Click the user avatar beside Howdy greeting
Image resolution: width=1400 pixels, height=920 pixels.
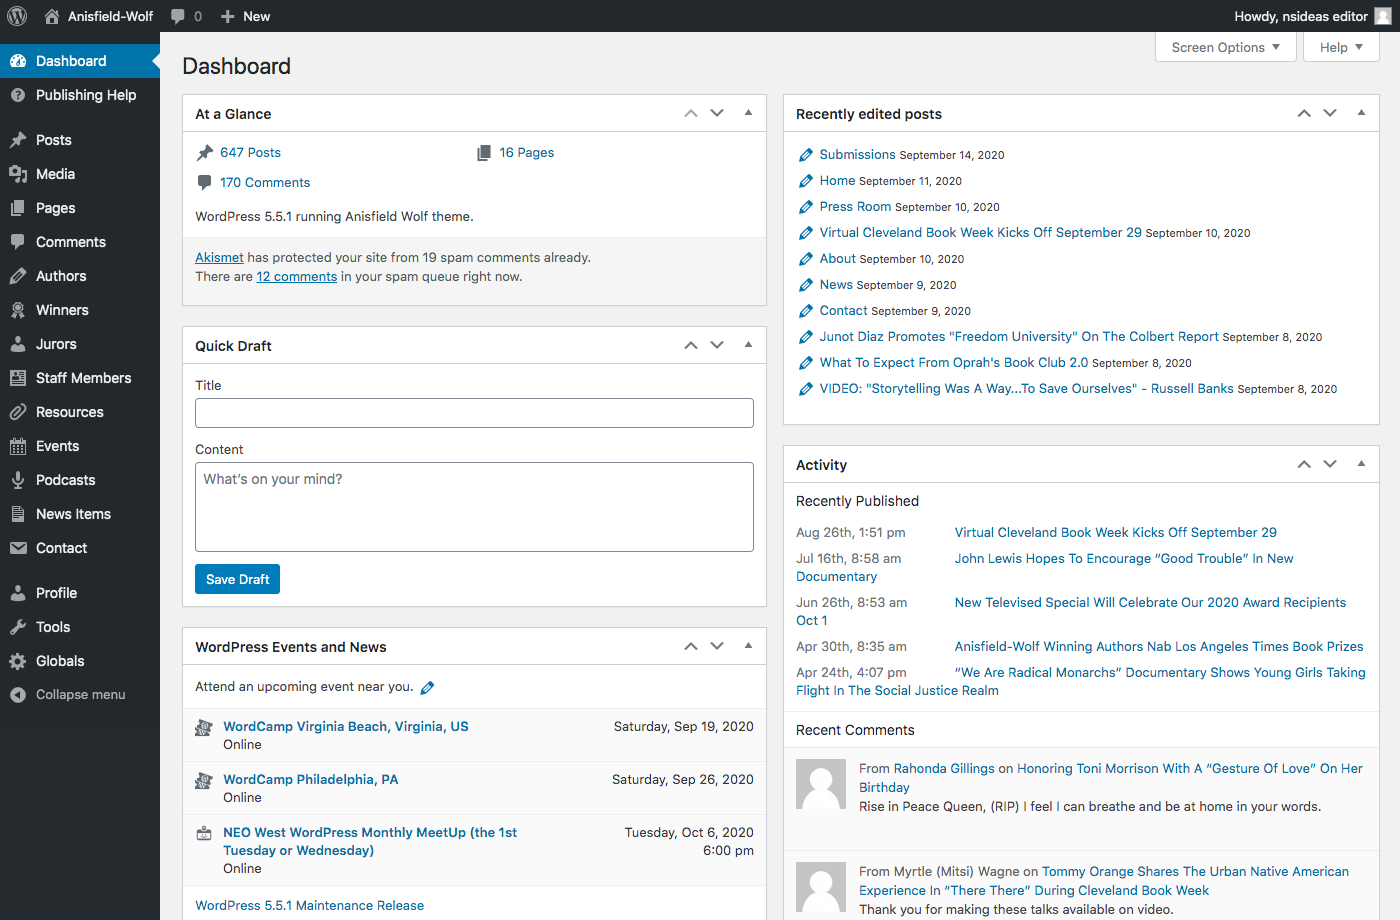[1383, 16]
